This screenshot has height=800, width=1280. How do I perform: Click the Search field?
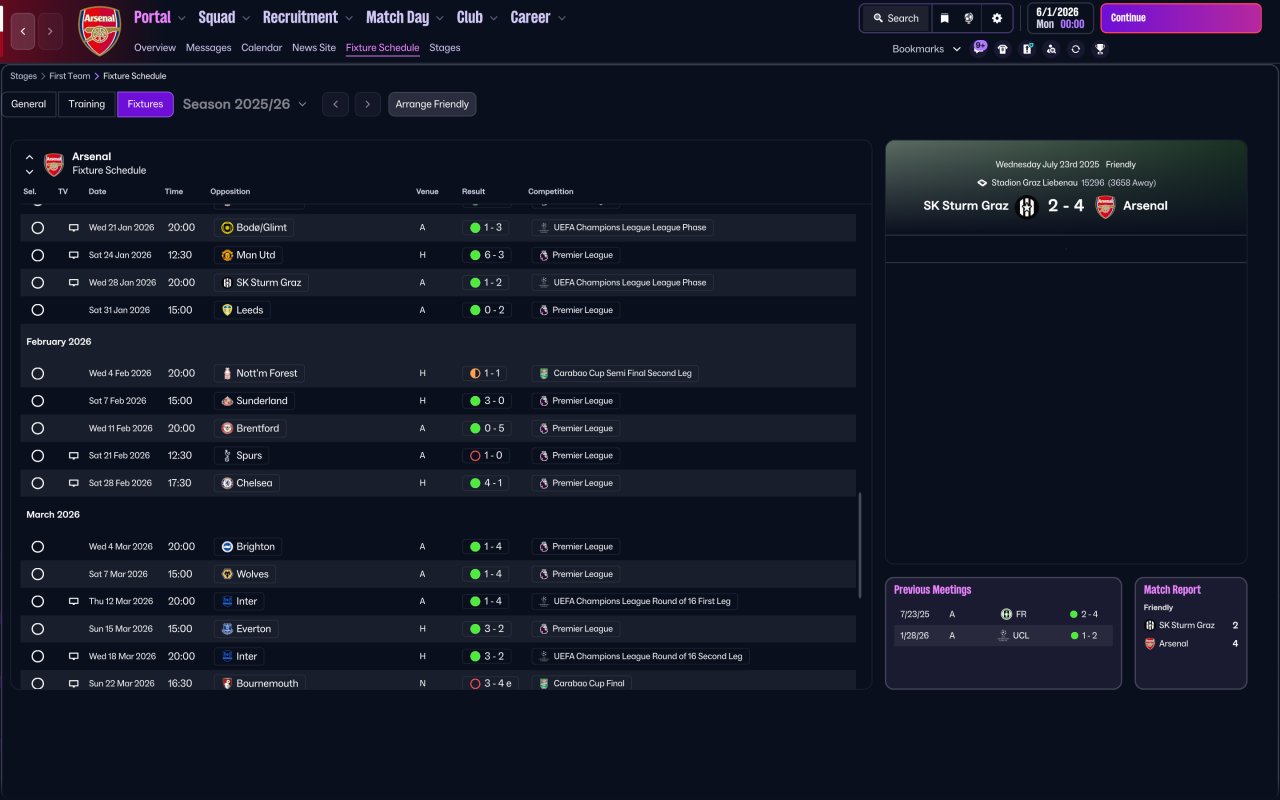point(895,18)
